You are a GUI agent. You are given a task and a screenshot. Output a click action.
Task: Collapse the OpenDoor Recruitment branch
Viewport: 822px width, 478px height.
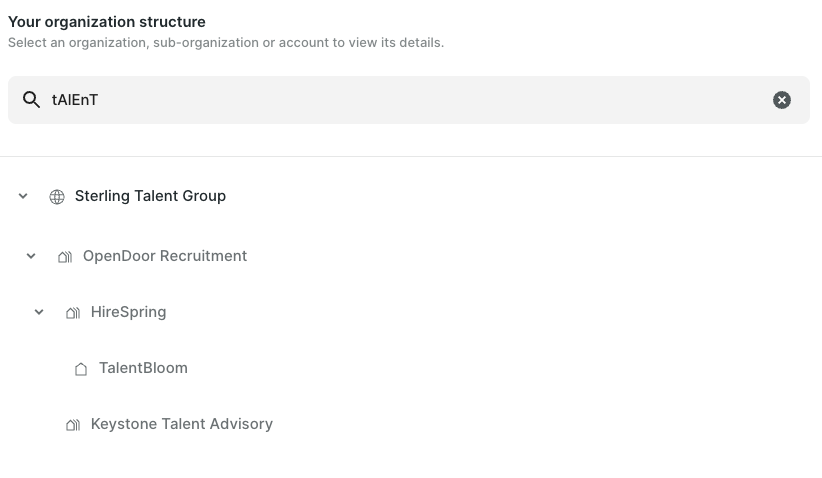[31, 257]
